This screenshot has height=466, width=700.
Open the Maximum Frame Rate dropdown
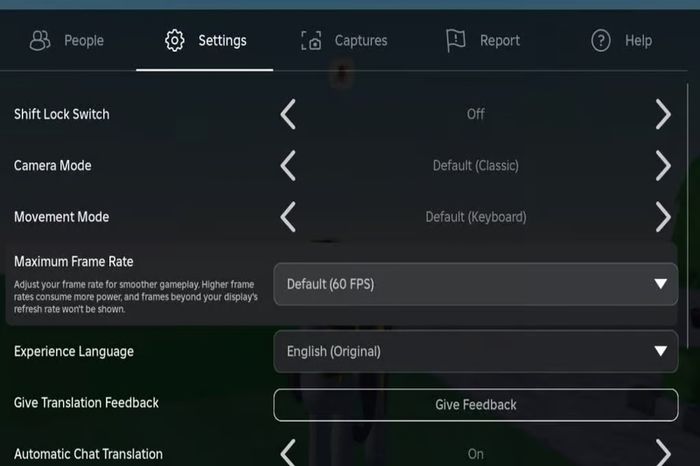point(476,284)
